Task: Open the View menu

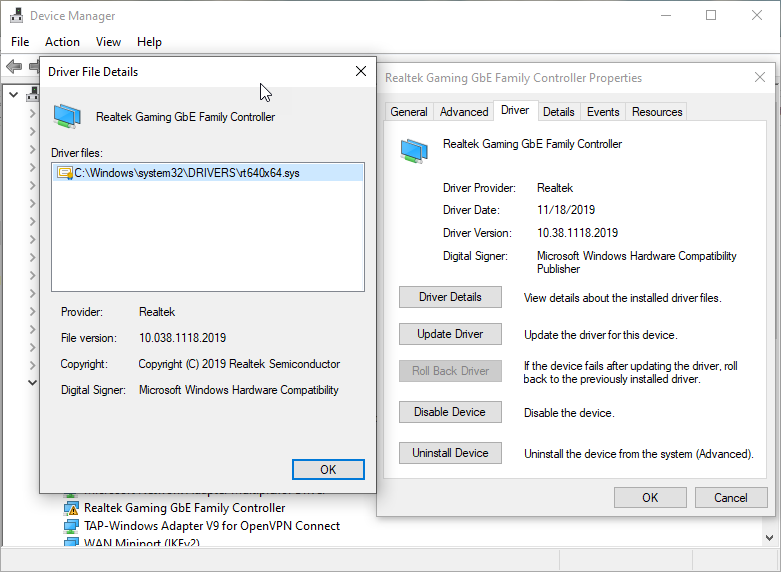Action: click(108, 42)
